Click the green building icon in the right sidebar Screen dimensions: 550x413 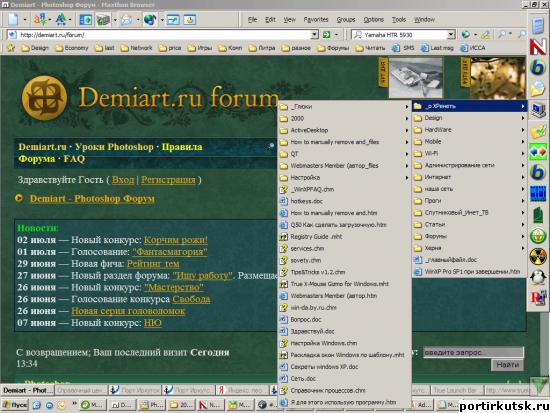[x=538, y=214]
